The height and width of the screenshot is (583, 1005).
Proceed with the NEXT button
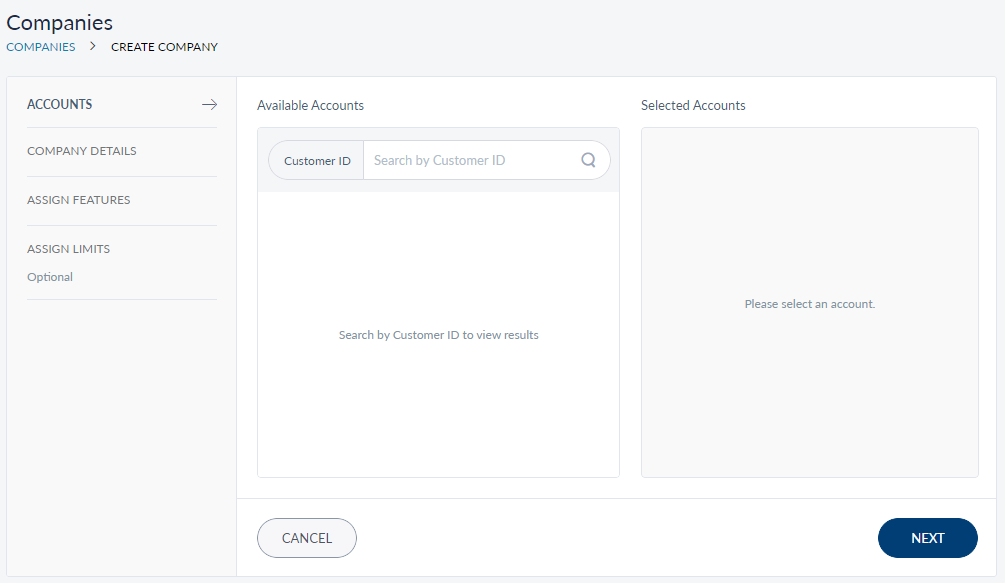point(927,538)
